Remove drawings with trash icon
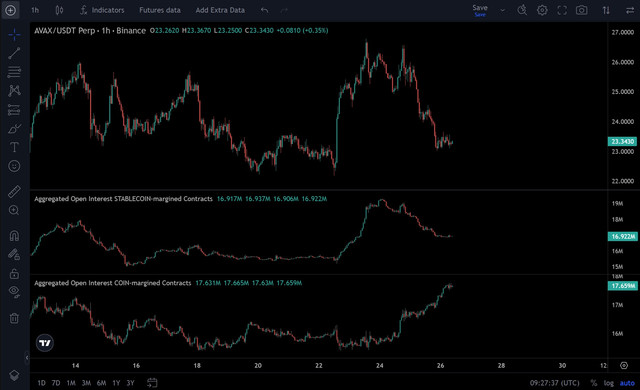Image resolution: width=640 pixels, height=390 pixels. 14,318
